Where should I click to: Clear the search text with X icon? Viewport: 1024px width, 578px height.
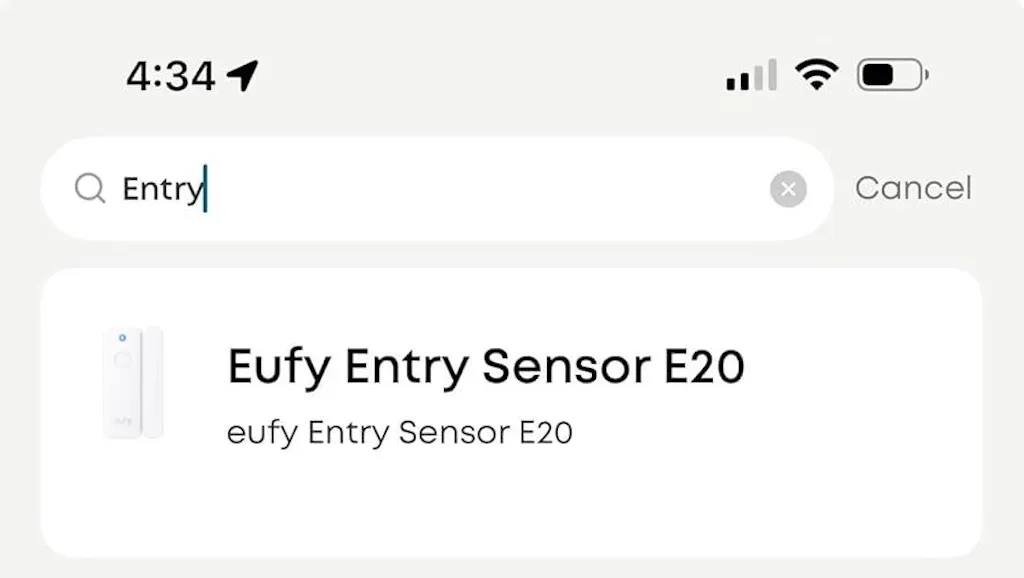point(788,188)
